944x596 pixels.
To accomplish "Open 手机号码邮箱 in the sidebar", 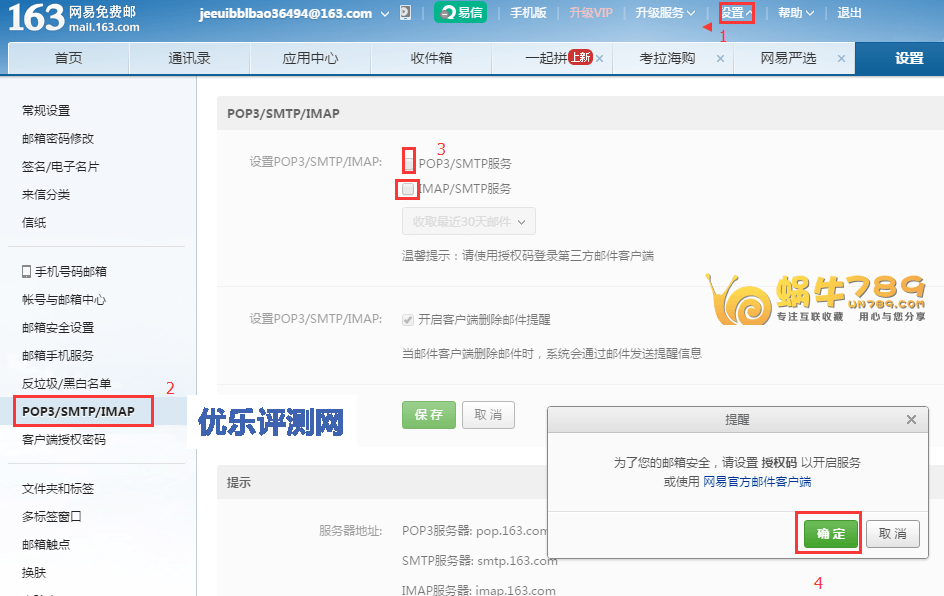I will pyautogui.click(x=64, y=272).
